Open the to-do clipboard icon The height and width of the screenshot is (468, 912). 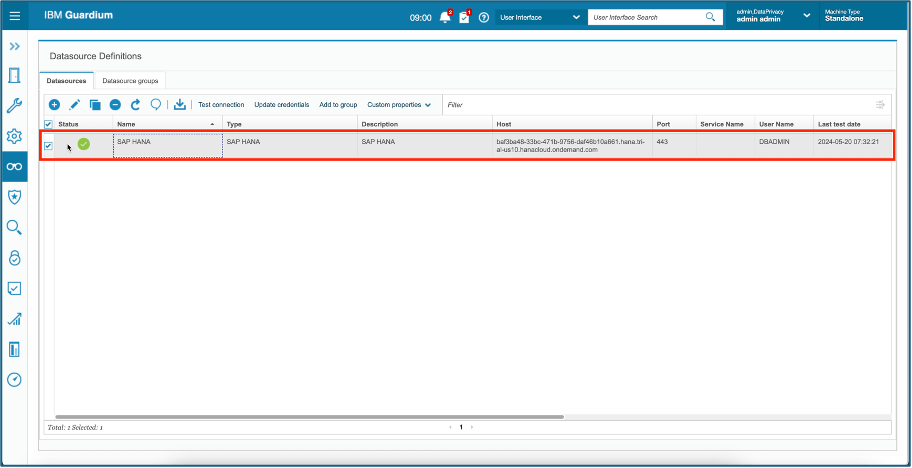[x=464, y=17]
